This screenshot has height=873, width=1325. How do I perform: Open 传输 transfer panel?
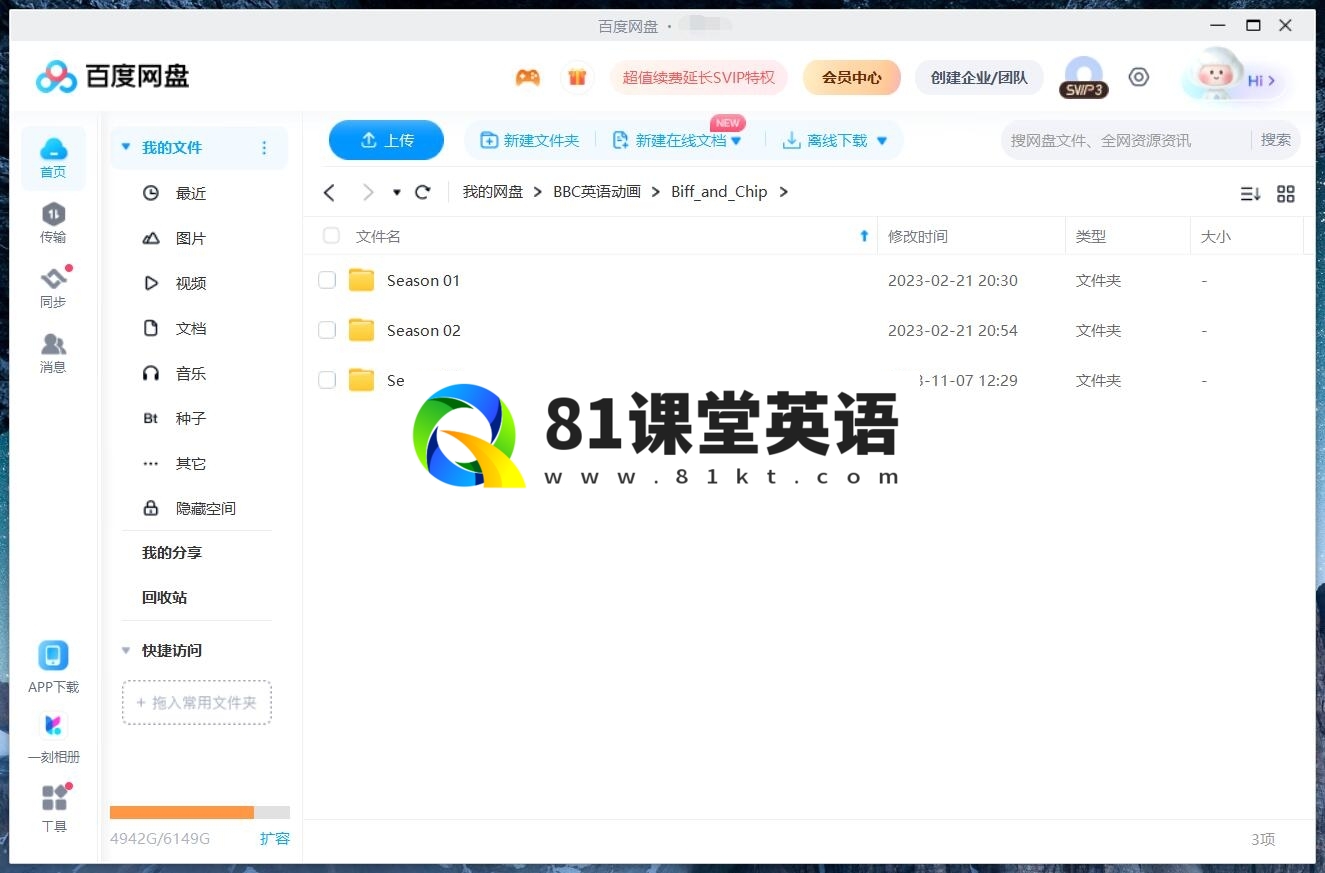coord(53,223)
